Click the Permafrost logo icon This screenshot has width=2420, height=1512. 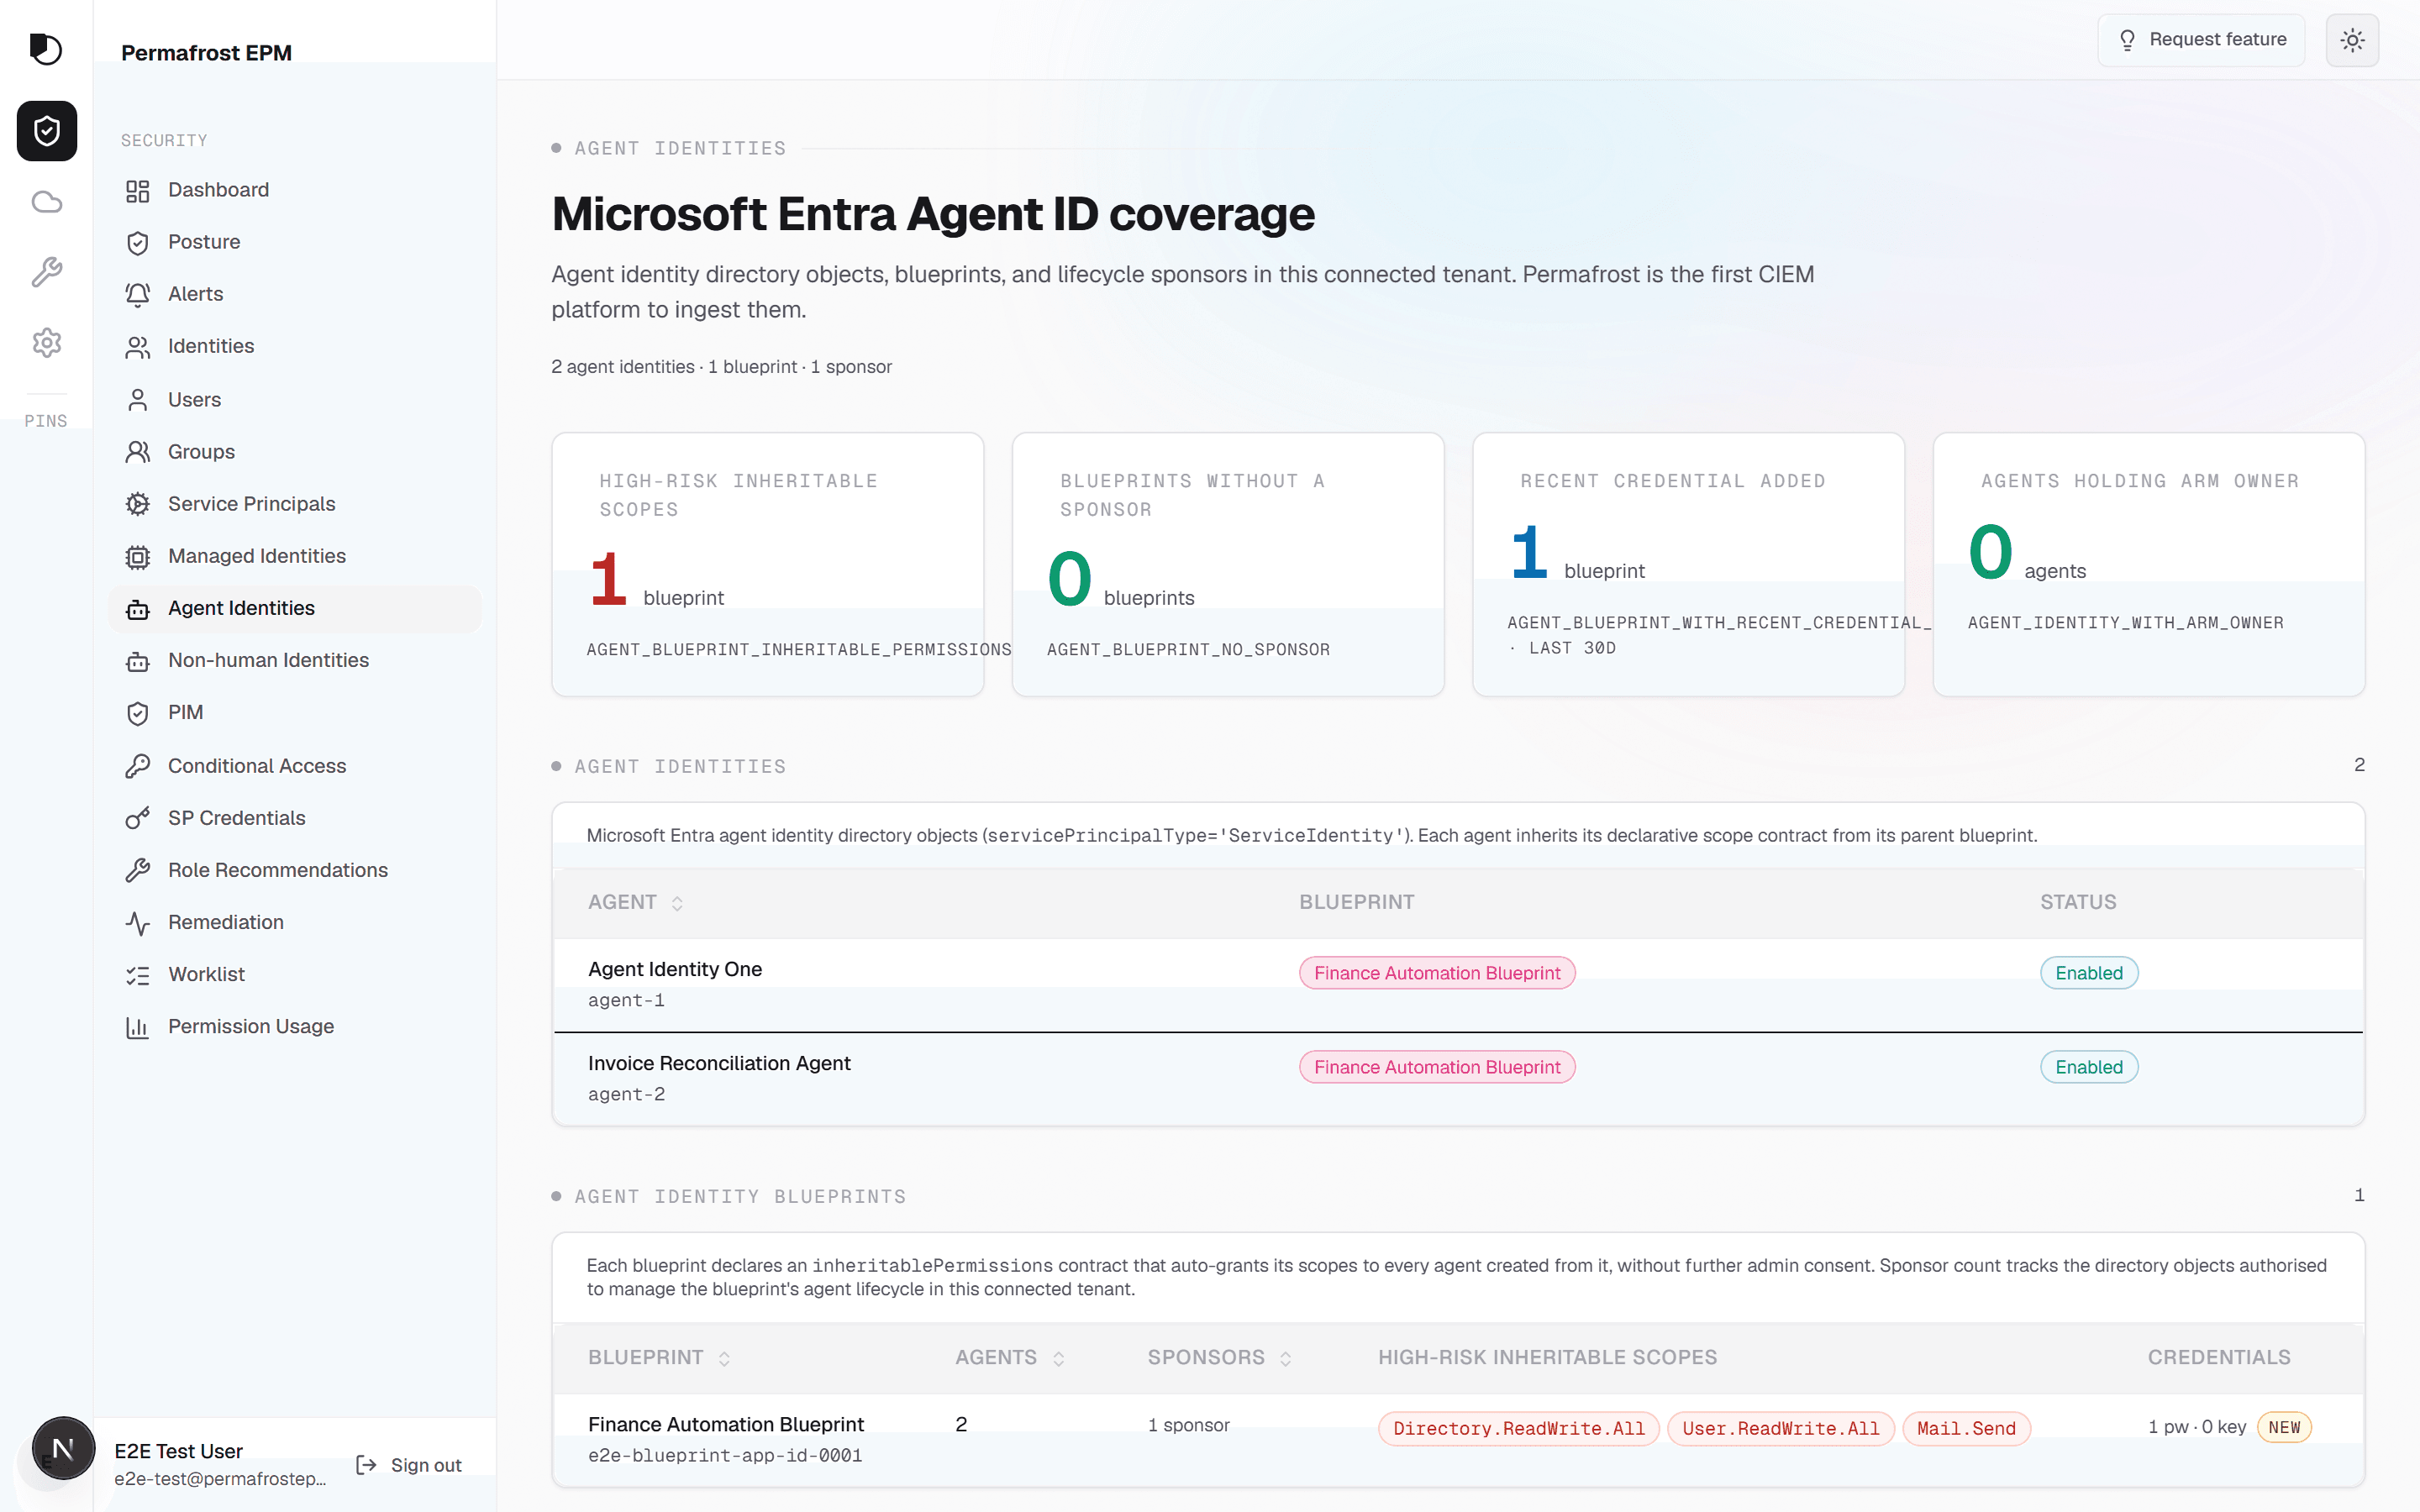pyautogui.click(x=46, y=48)
